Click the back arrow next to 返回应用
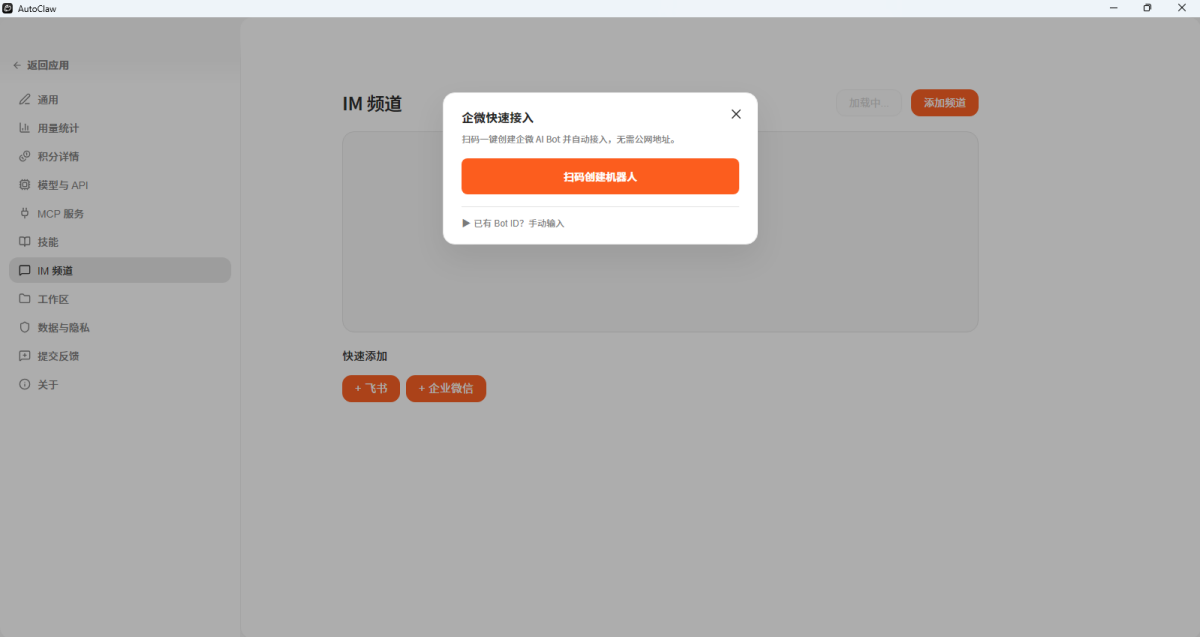Screen dimensions: 1200x637 [x=16, y=65]
